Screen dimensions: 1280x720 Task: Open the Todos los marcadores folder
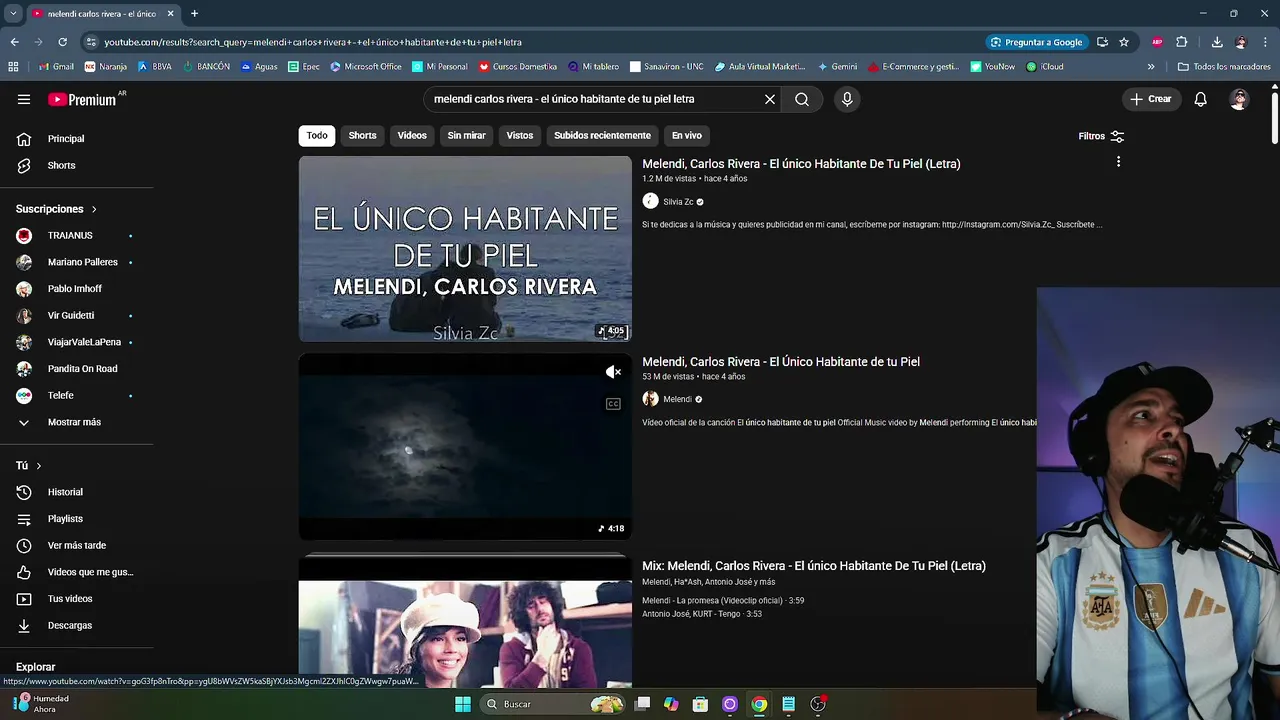(1224, 67)
